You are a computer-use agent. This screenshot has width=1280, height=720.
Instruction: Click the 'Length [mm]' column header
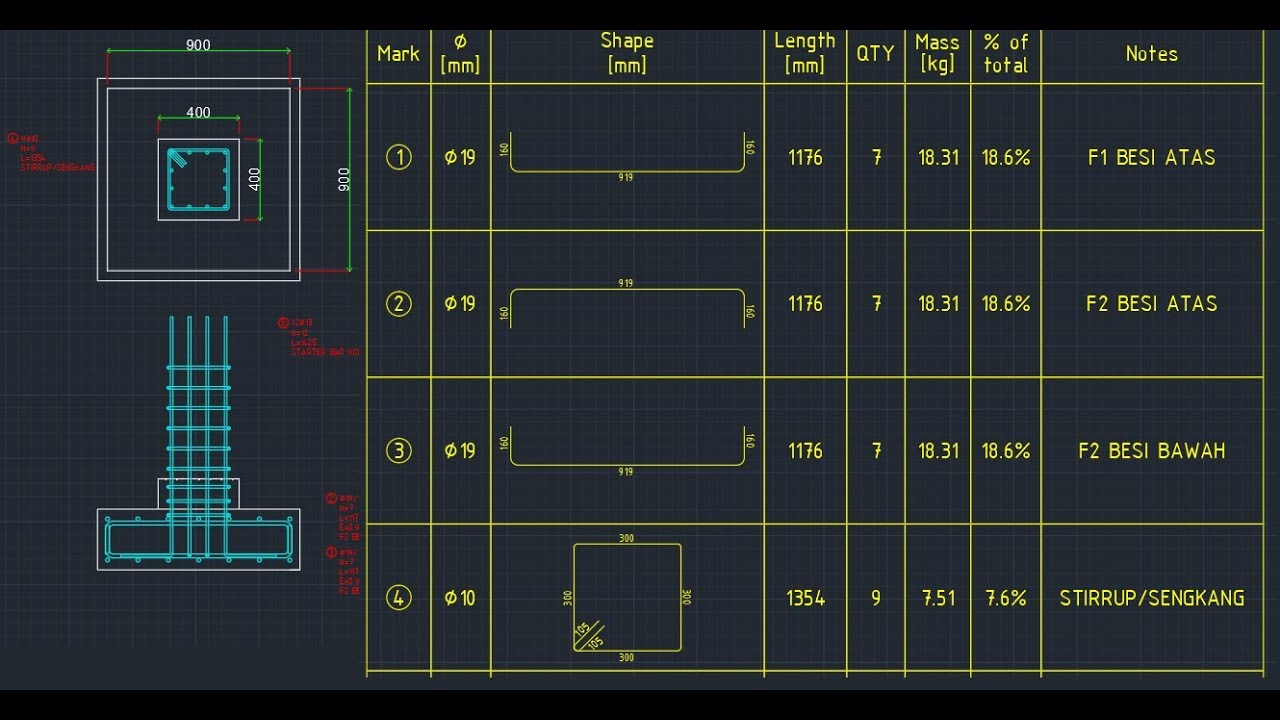(804, 53)
